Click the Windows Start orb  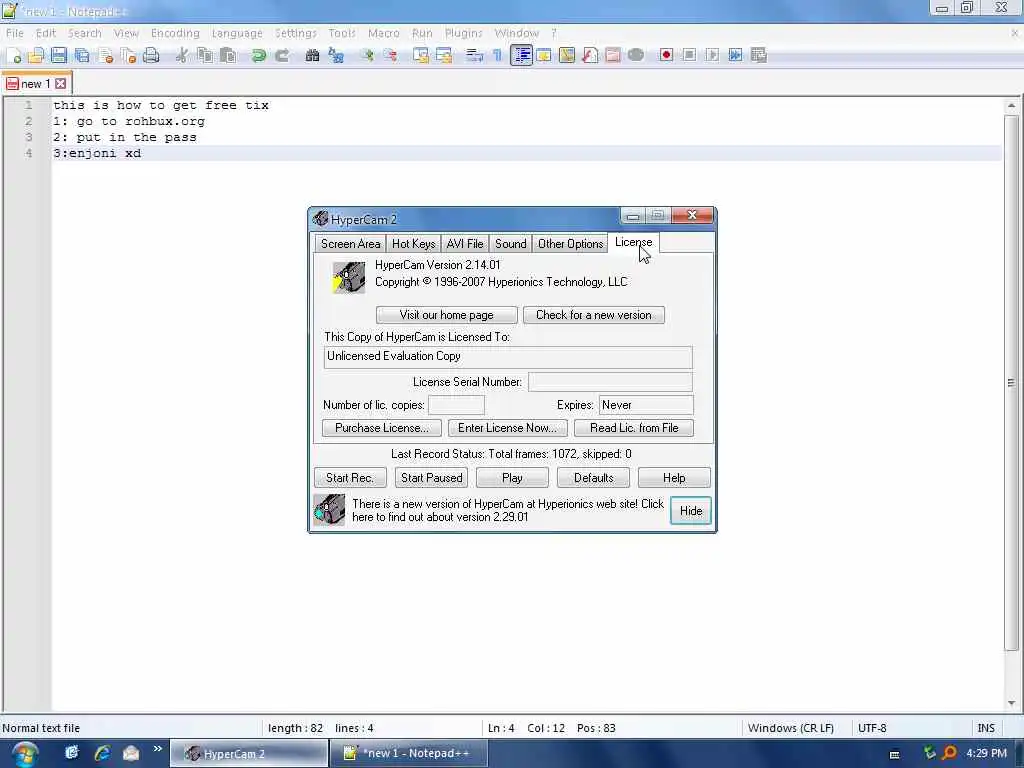click(25, 754)
